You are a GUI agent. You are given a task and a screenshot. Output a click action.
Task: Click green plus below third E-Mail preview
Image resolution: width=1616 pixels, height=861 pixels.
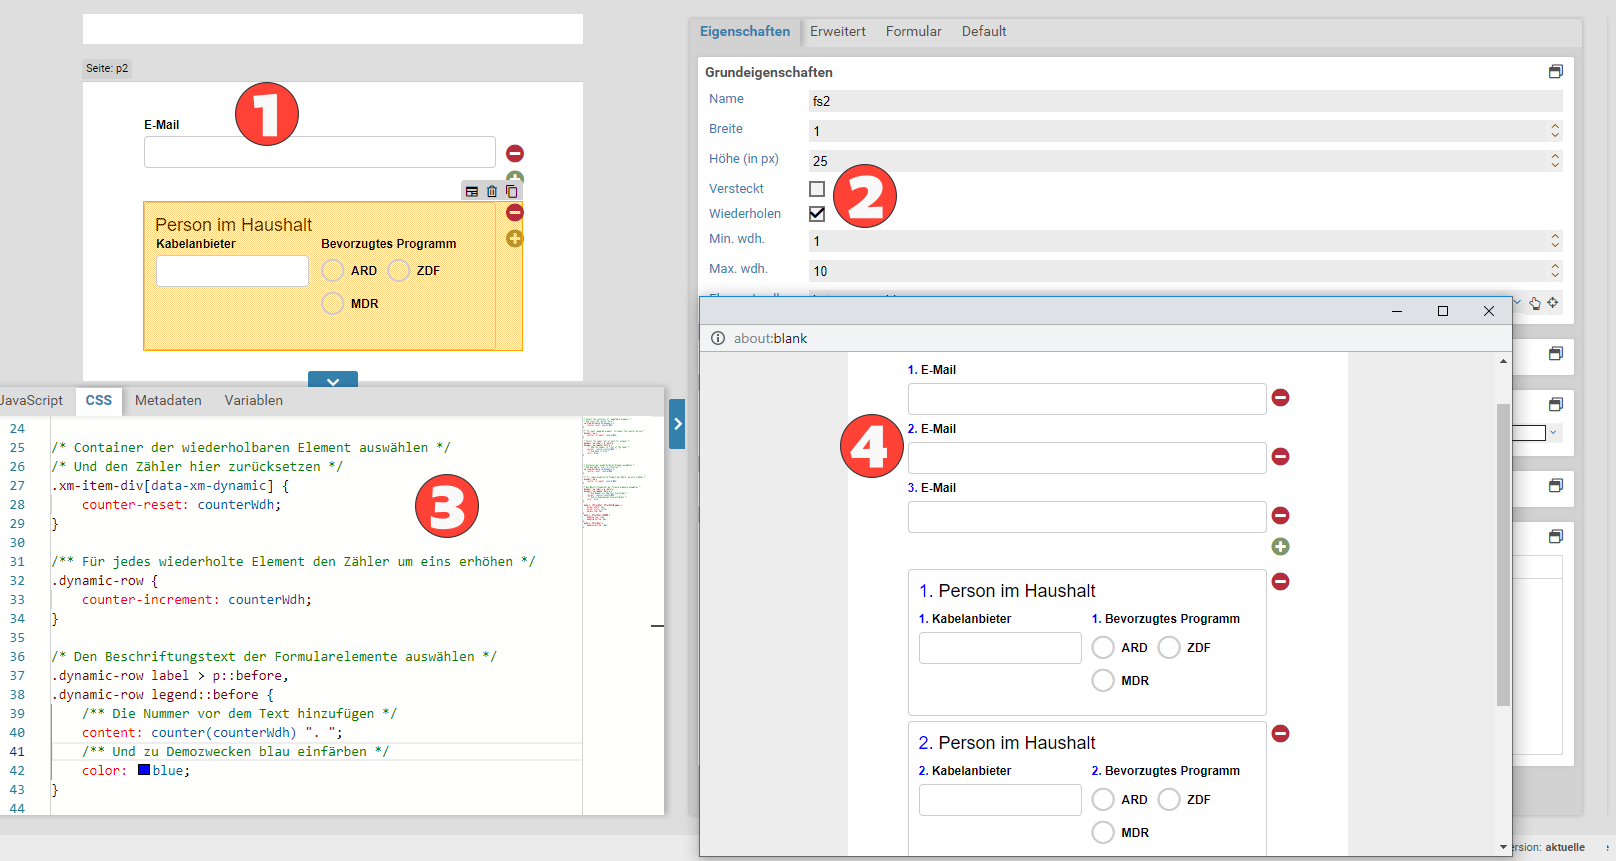(1280, 546)
